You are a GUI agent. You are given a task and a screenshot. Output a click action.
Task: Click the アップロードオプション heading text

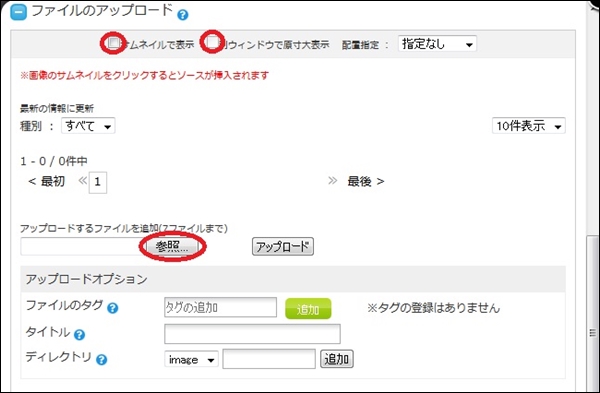(86, 279)
